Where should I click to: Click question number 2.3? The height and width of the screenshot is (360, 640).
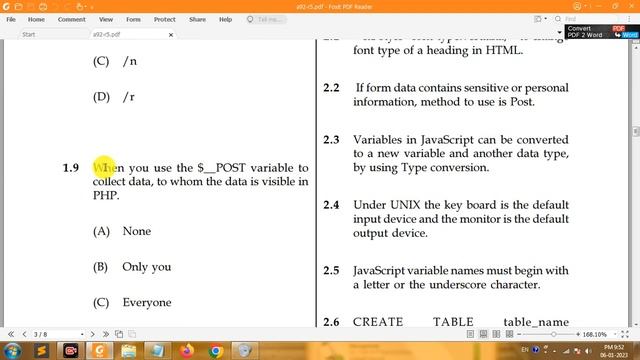(x=331, y=140)
